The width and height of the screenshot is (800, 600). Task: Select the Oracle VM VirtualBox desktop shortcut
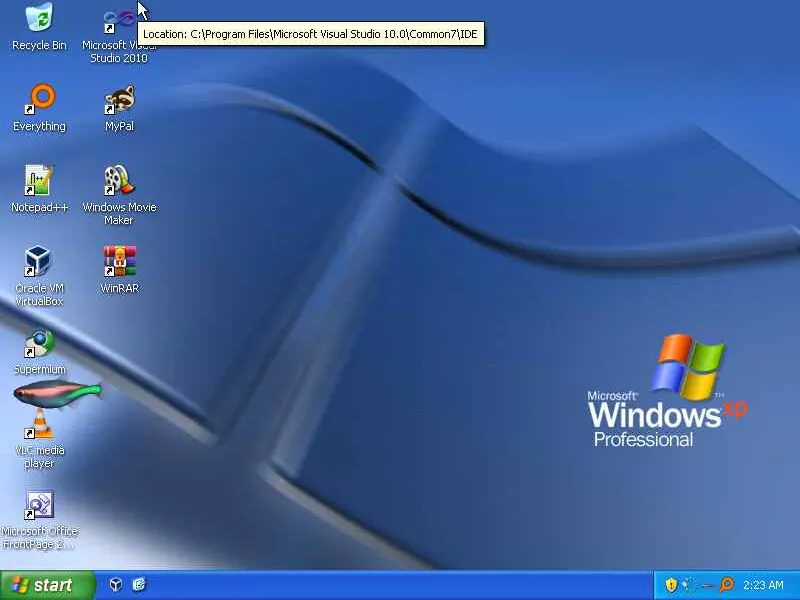[39, 276]
